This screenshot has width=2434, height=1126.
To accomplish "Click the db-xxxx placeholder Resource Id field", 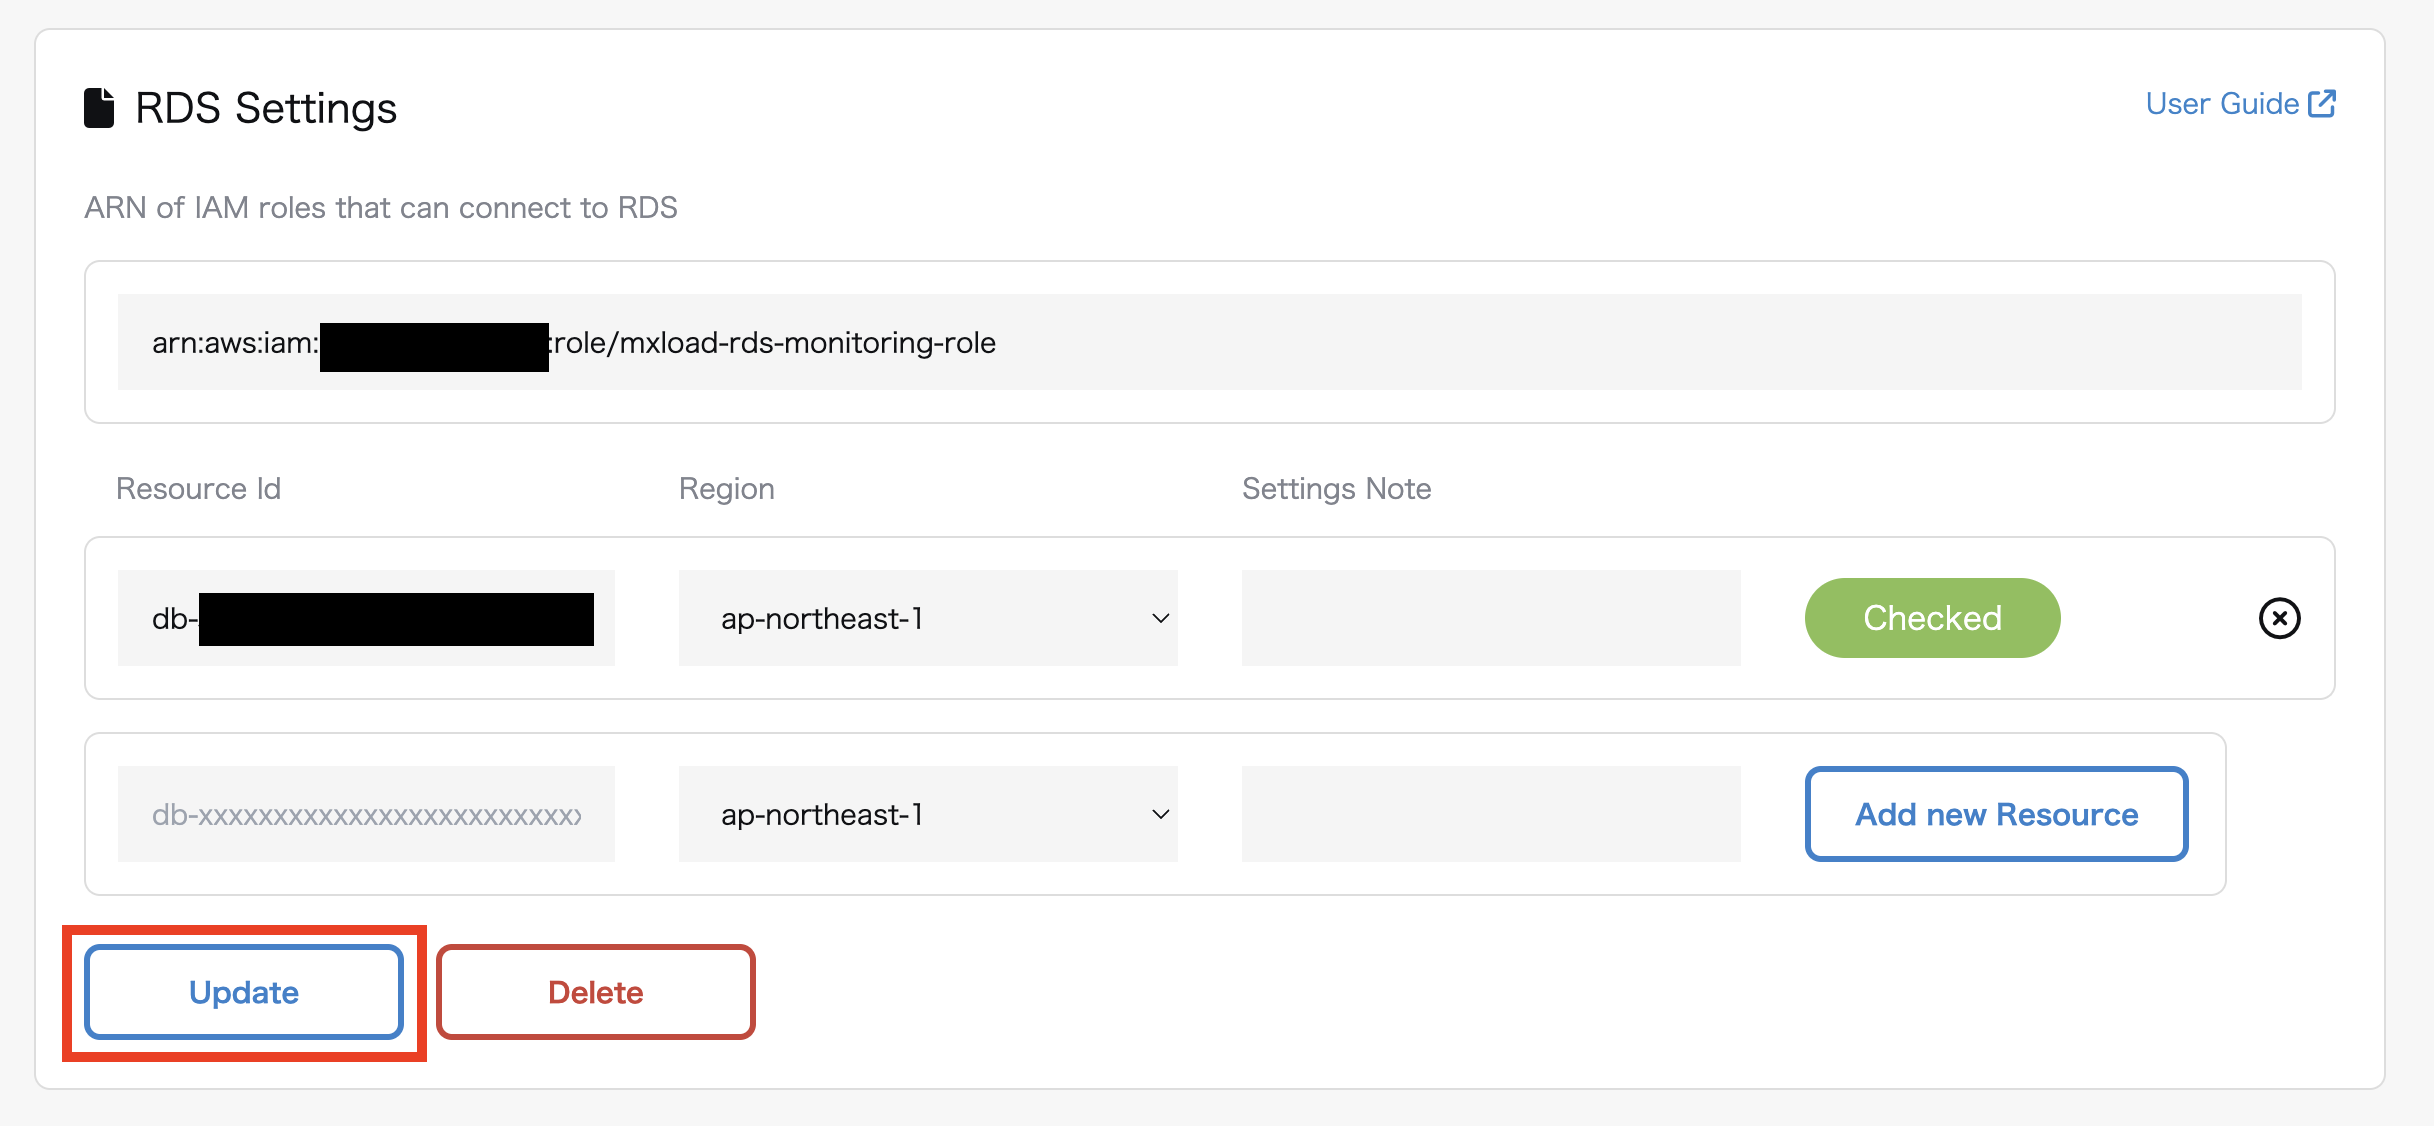I will [x=366, y=814].
